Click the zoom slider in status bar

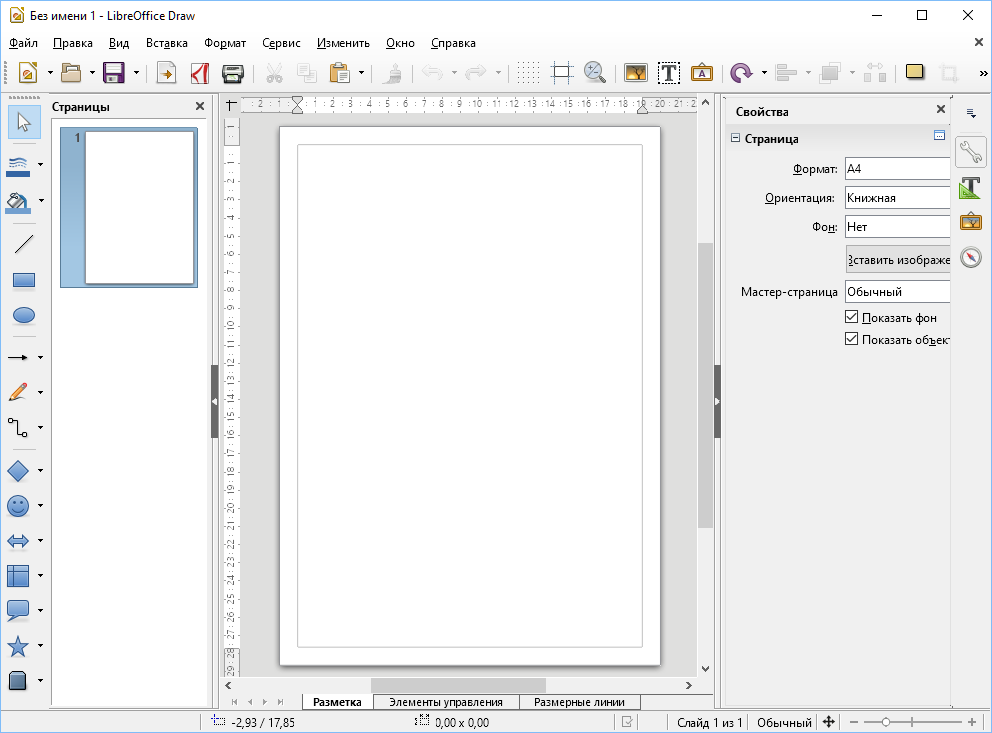coord(912,722)
